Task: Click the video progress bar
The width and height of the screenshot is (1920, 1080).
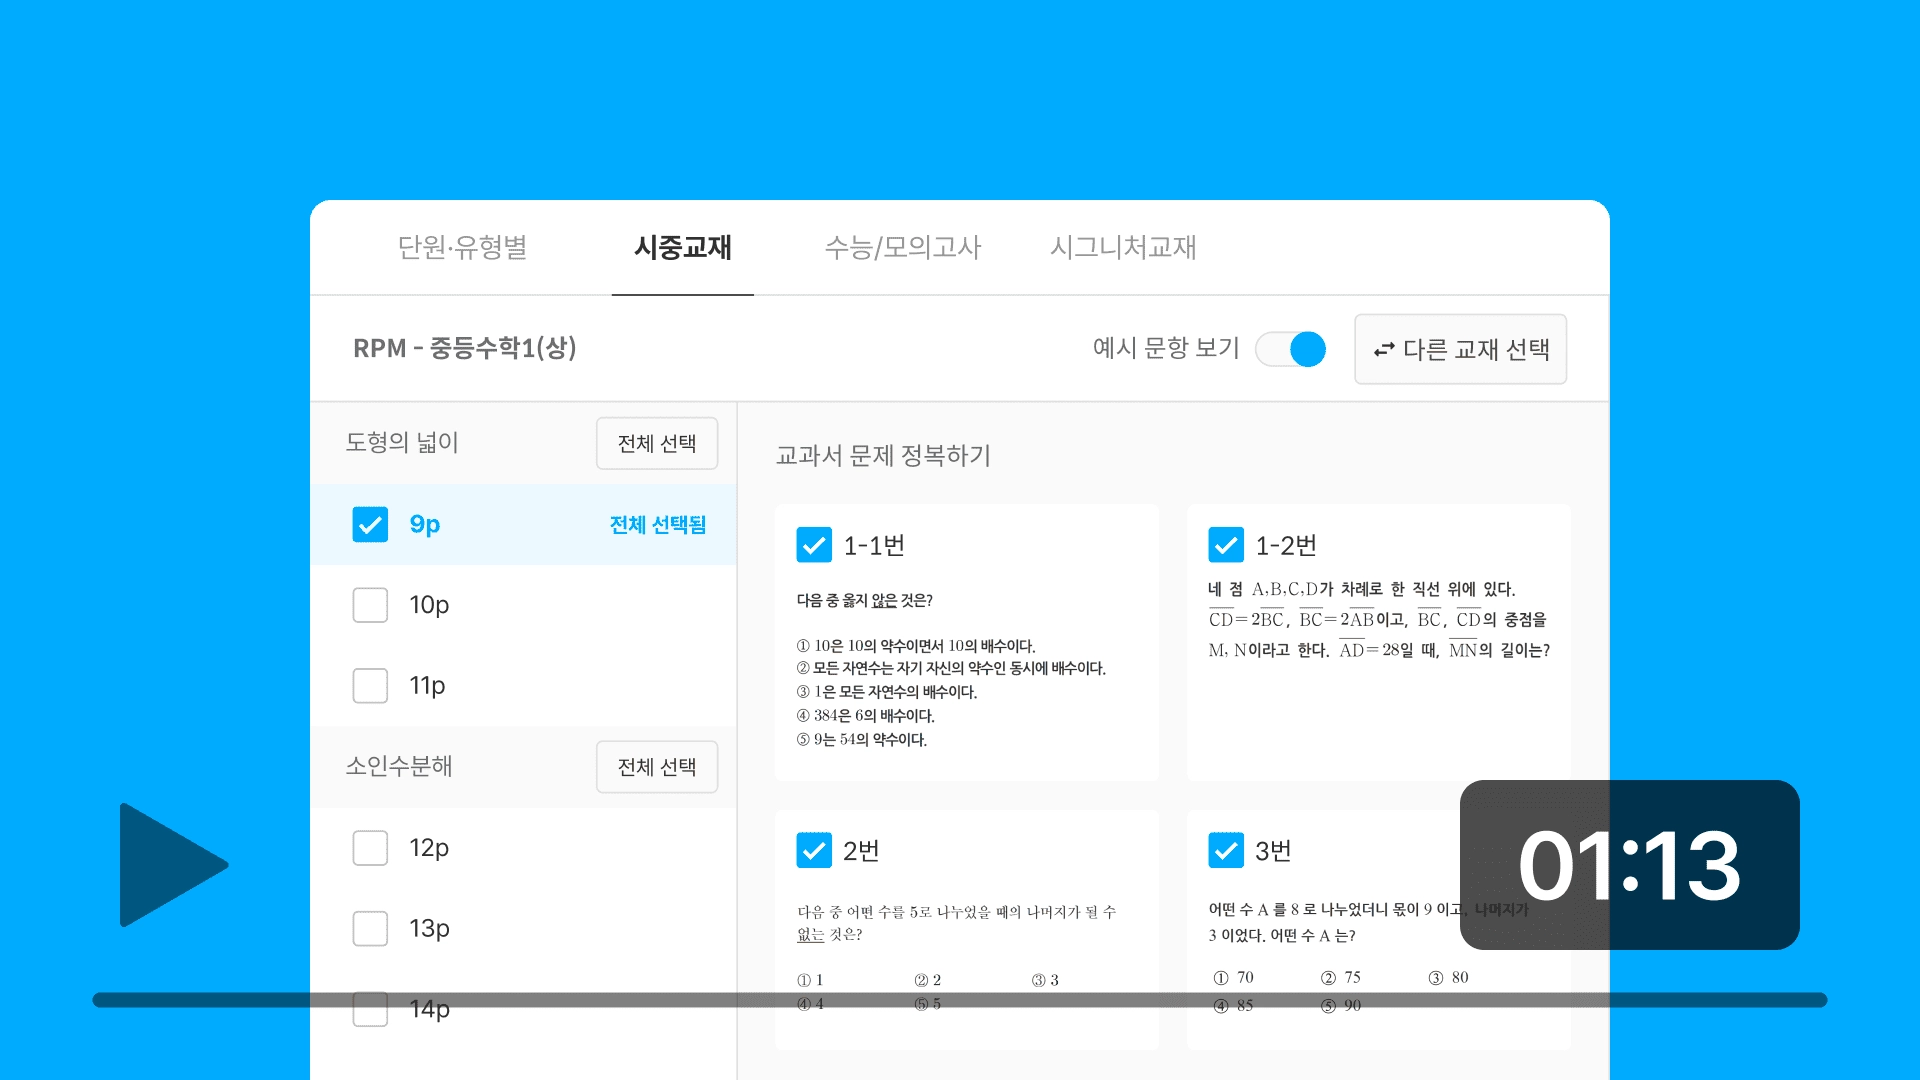Action: 960,1000
